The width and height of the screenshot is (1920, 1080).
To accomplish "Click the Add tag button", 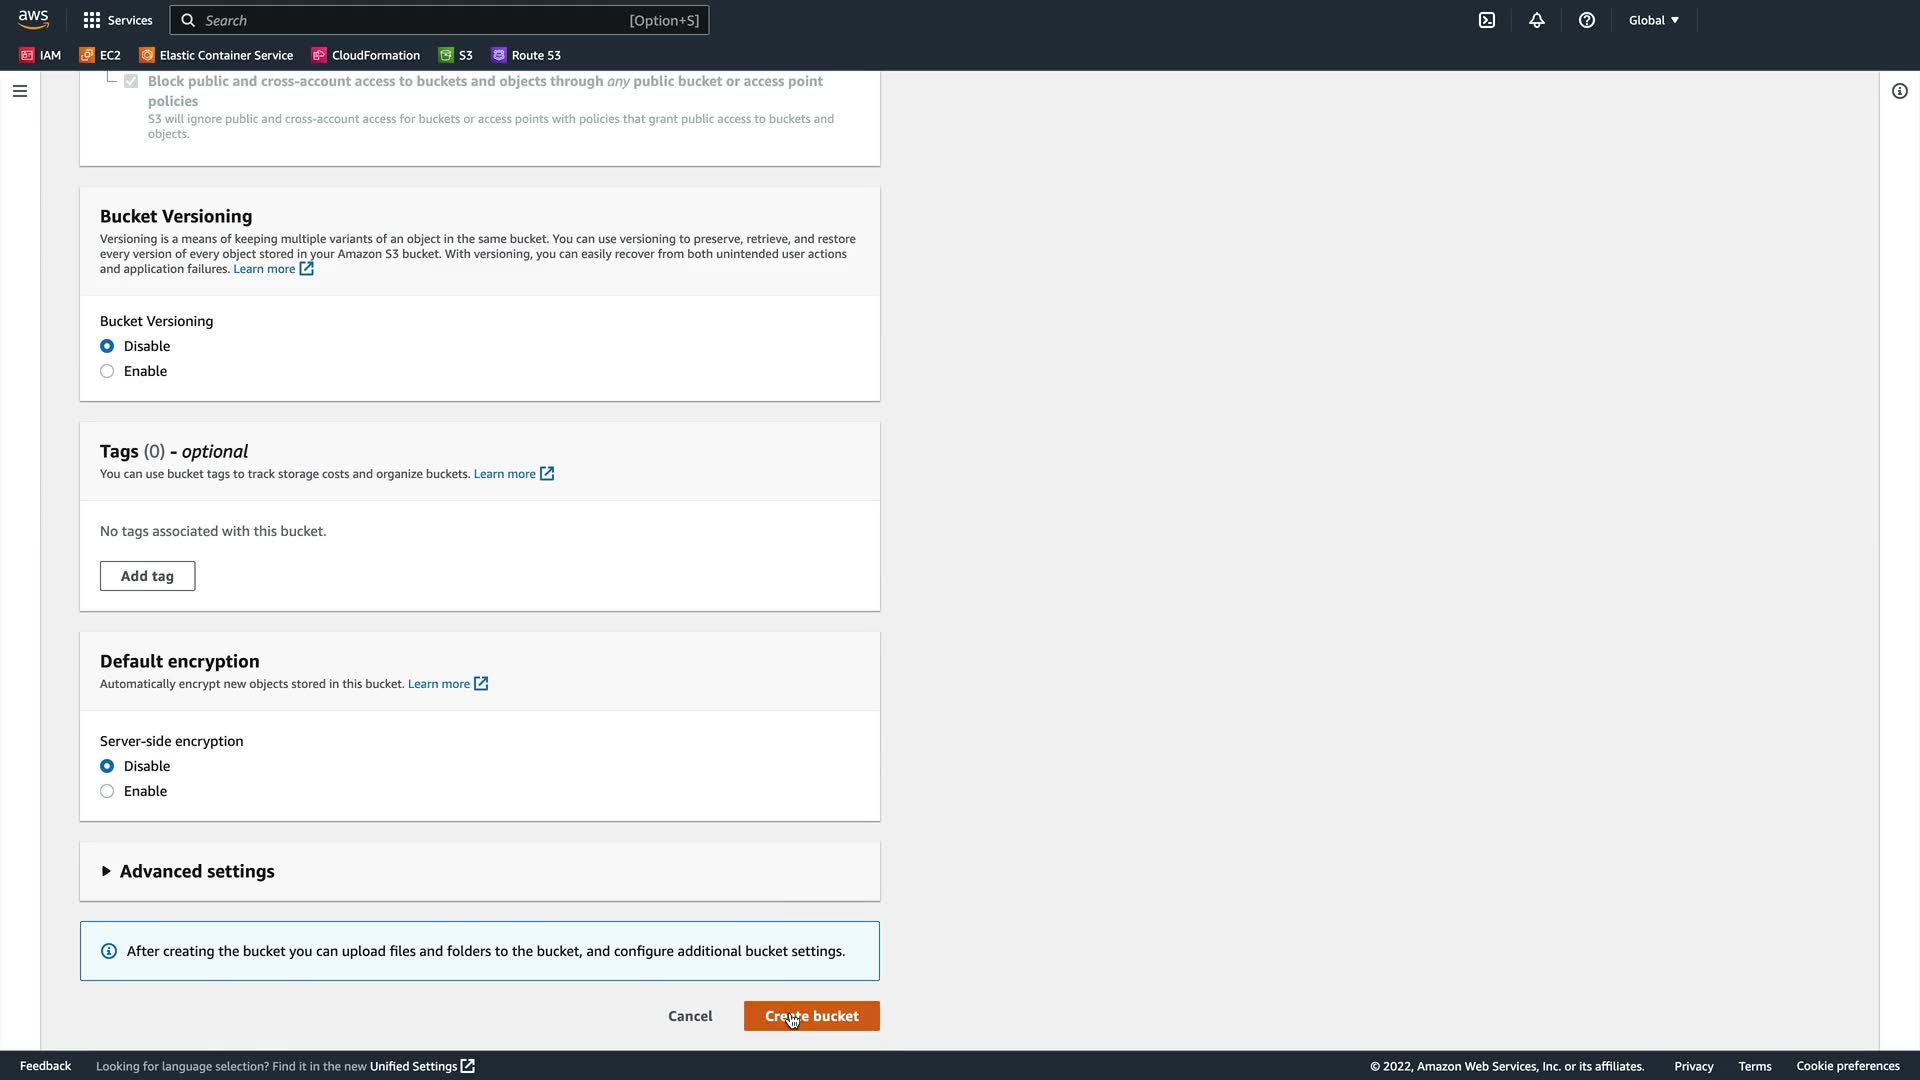I will (147, 576).
